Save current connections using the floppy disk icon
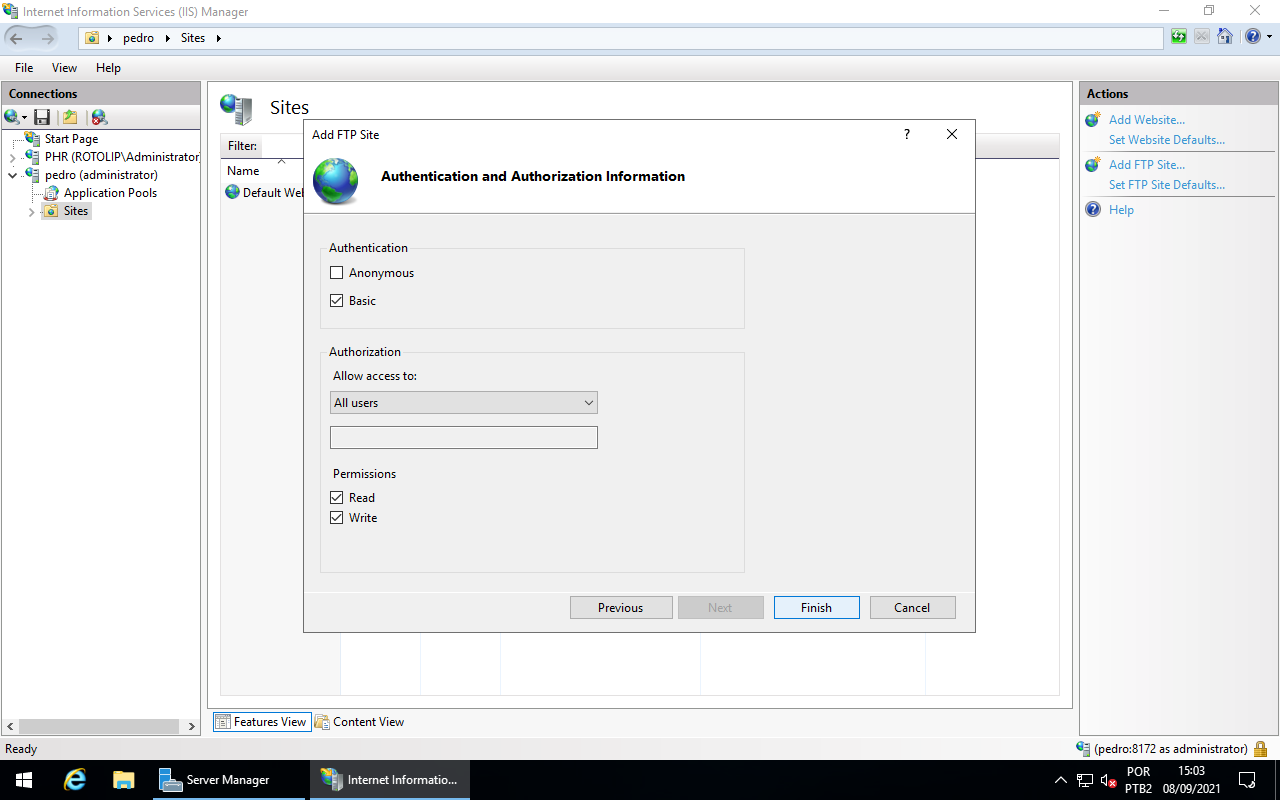The height and width of the screenshot is (800, 1280). [x=42, y=117]
